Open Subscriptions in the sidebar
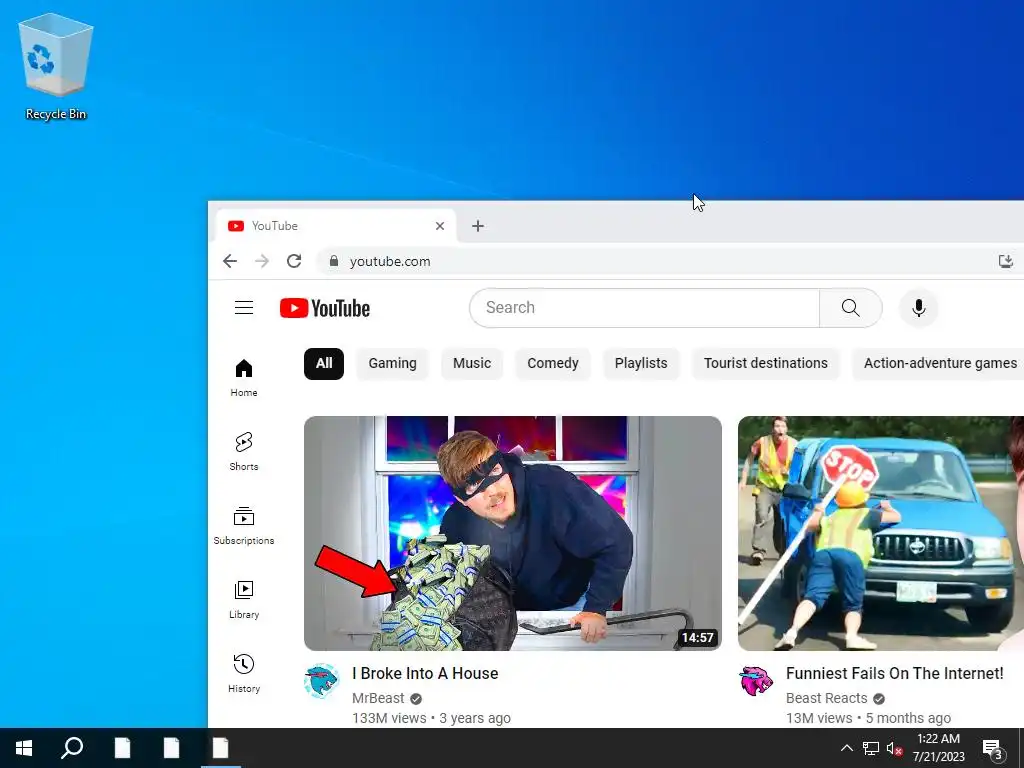 [x=244, y=526]
